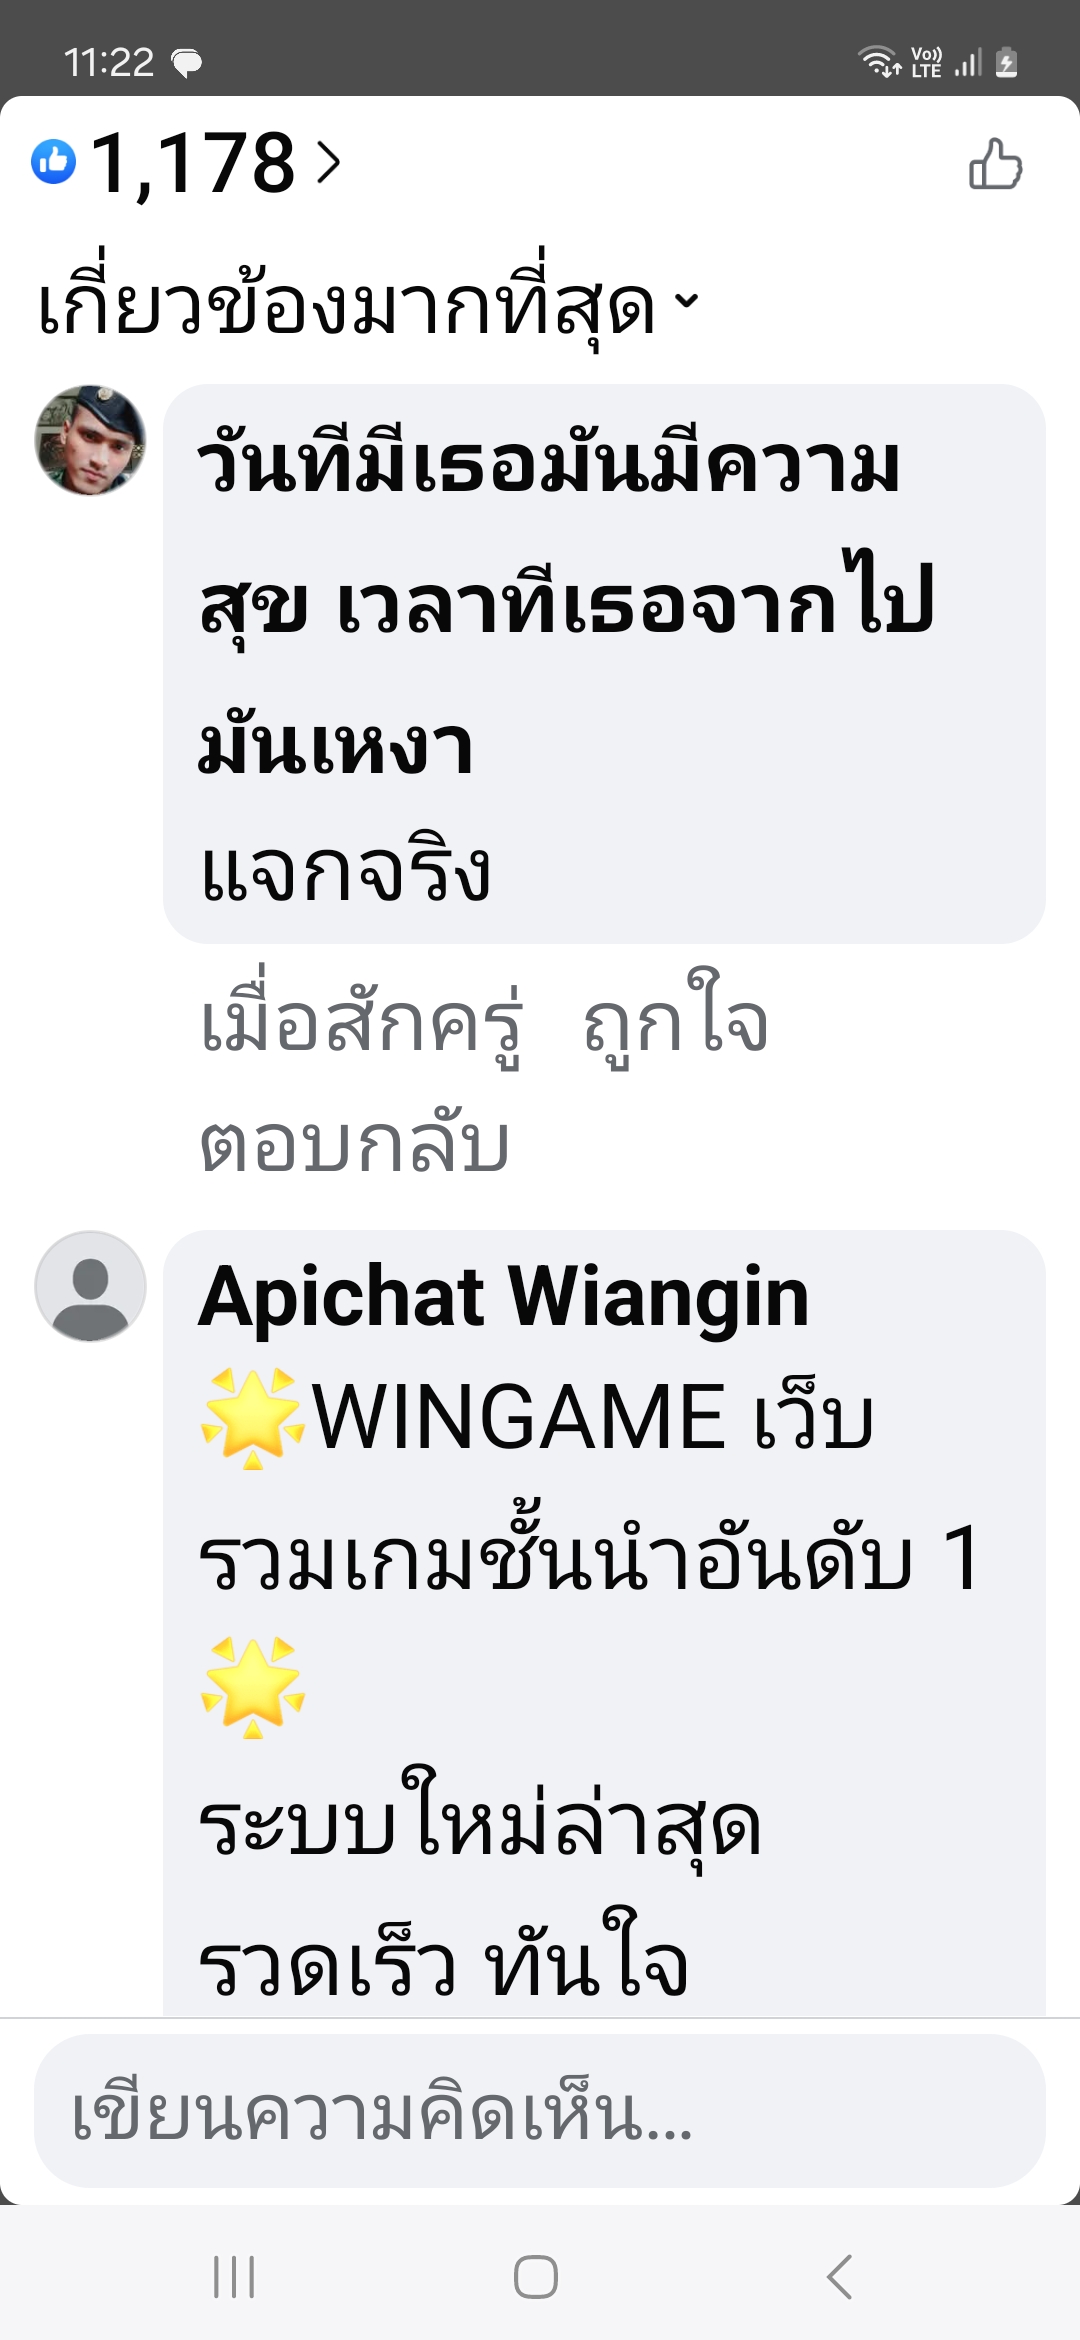Open commenter name วันทีมีเธอมันมีความสุข
1080x2340 pixels.
click(x=566, y=606)
